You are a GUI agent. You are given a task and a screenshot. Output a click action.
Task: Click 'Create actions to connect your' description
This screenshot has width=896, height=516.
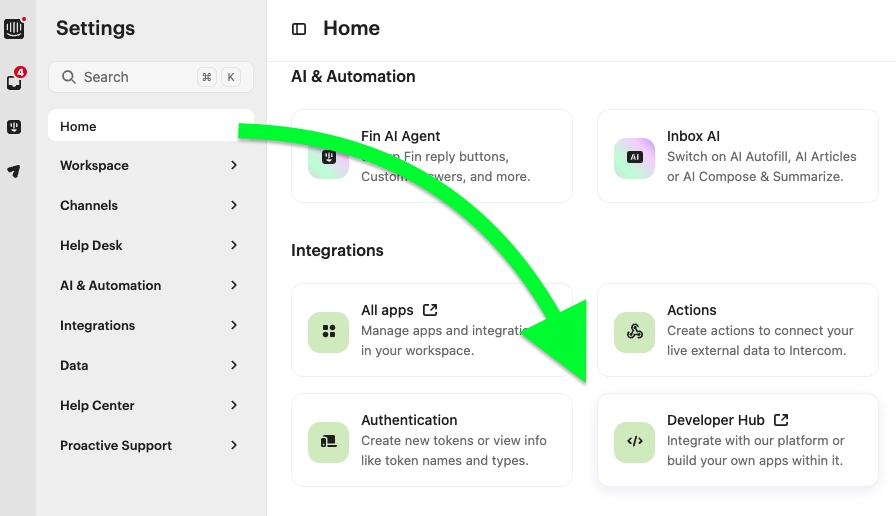click(x=760, y=330)
